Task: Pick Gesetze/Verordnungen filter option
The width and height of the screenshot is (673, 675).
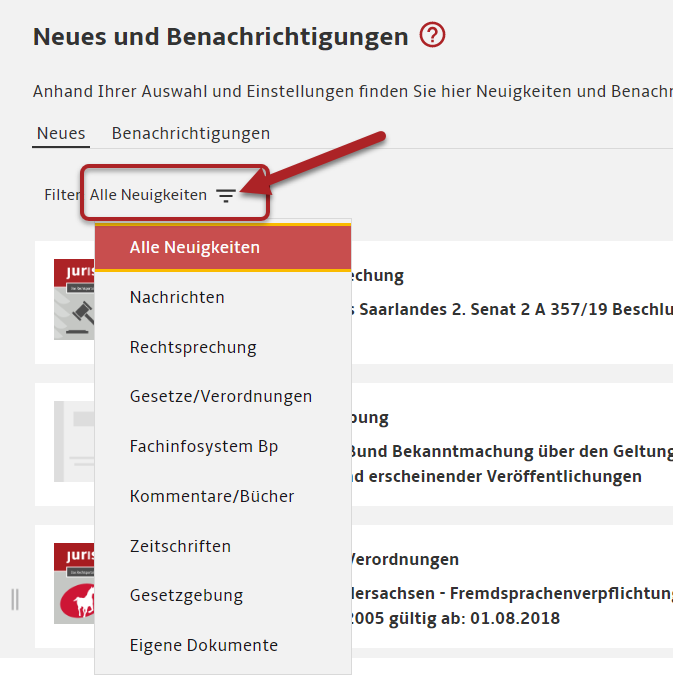Action: [221, 396]
